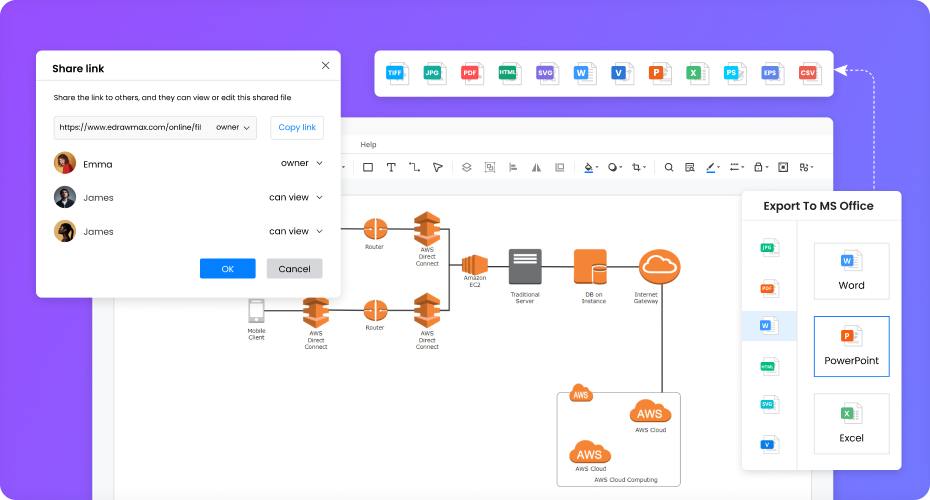Choose the PowerPoint export option
This screenshot has height=500, width=930.
851,346
